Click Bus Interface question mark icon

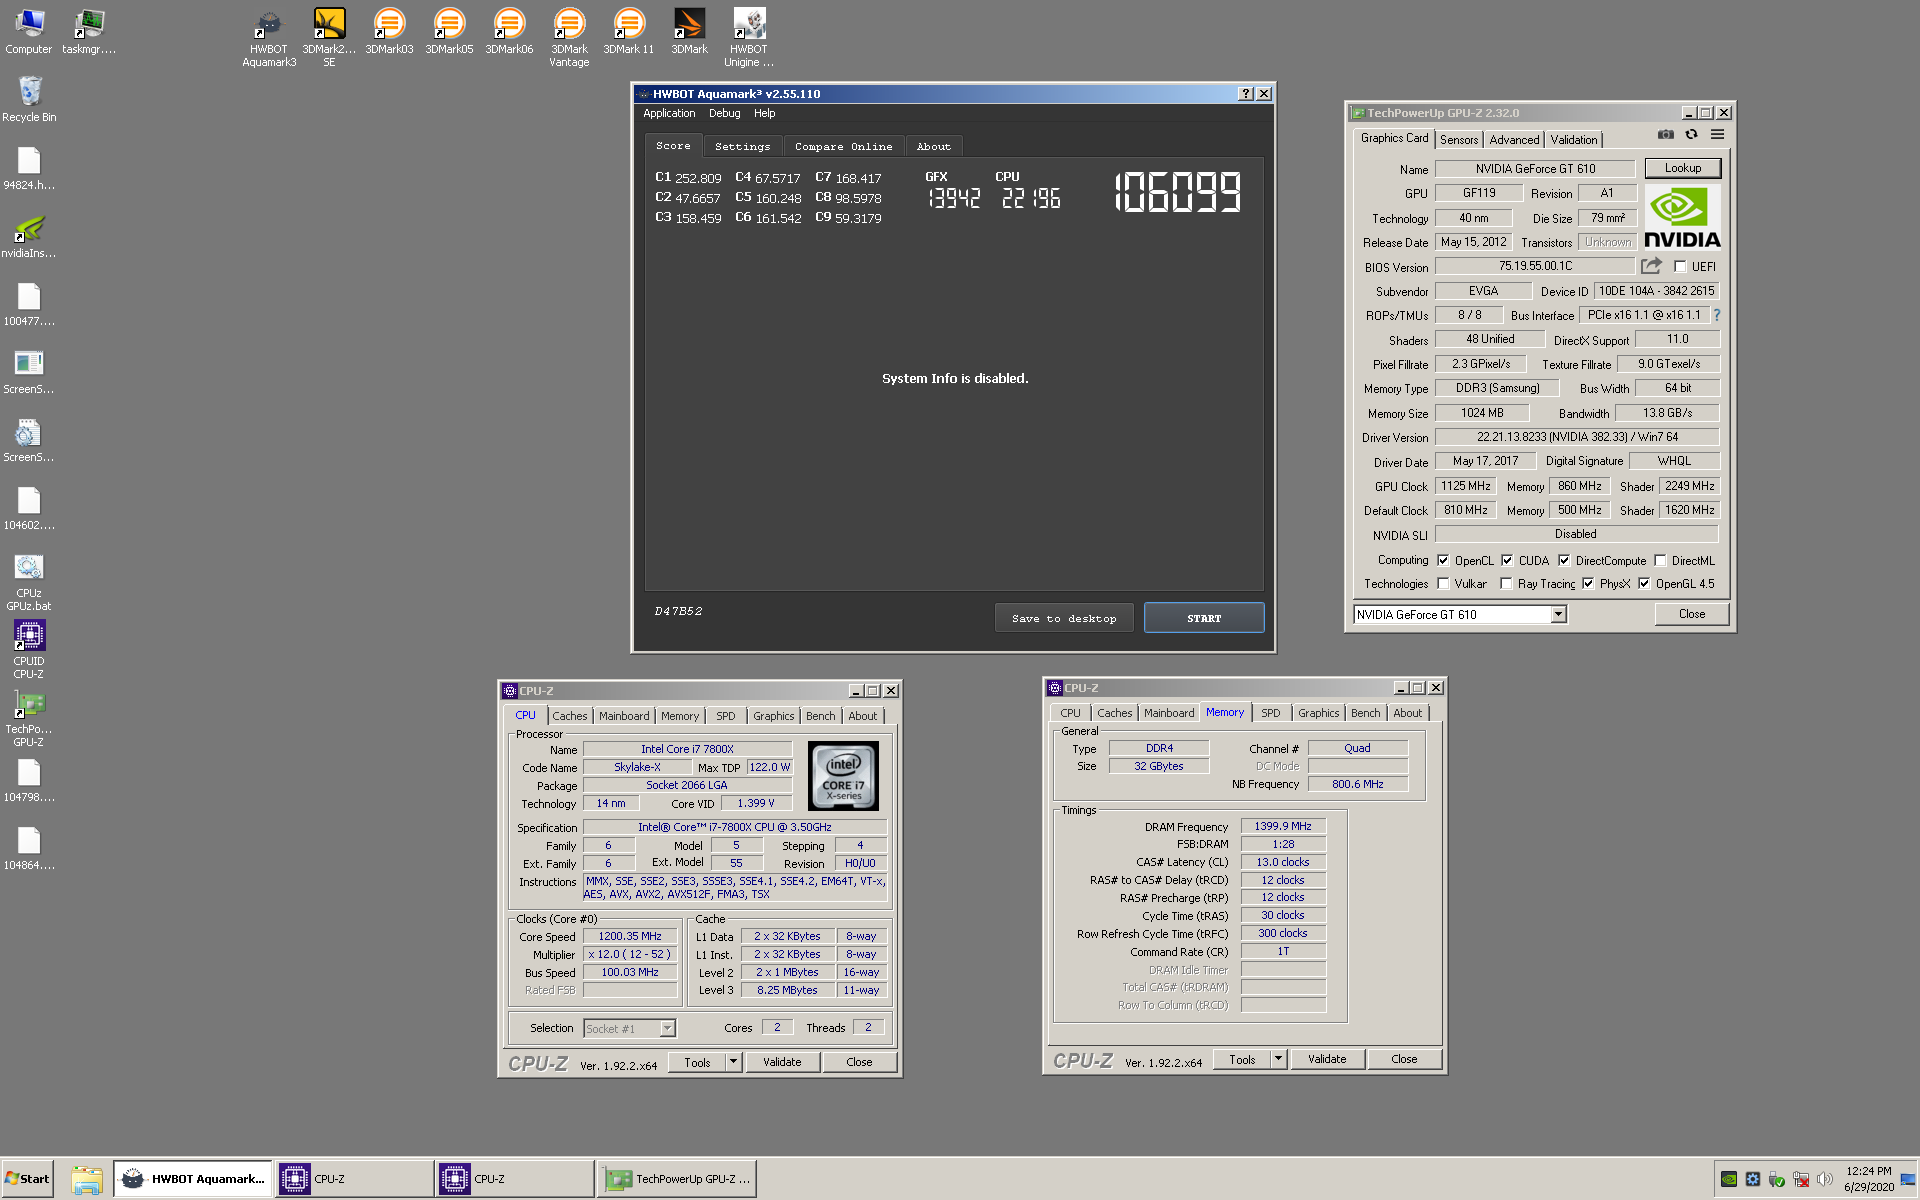1717,315
